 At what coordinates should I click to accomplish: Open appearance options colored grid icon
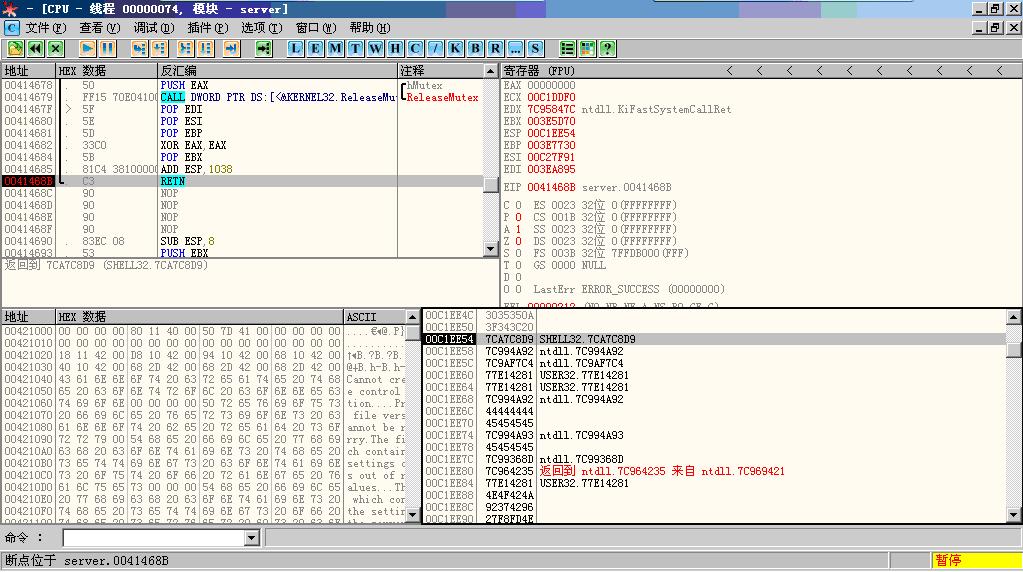click(587, 48)
